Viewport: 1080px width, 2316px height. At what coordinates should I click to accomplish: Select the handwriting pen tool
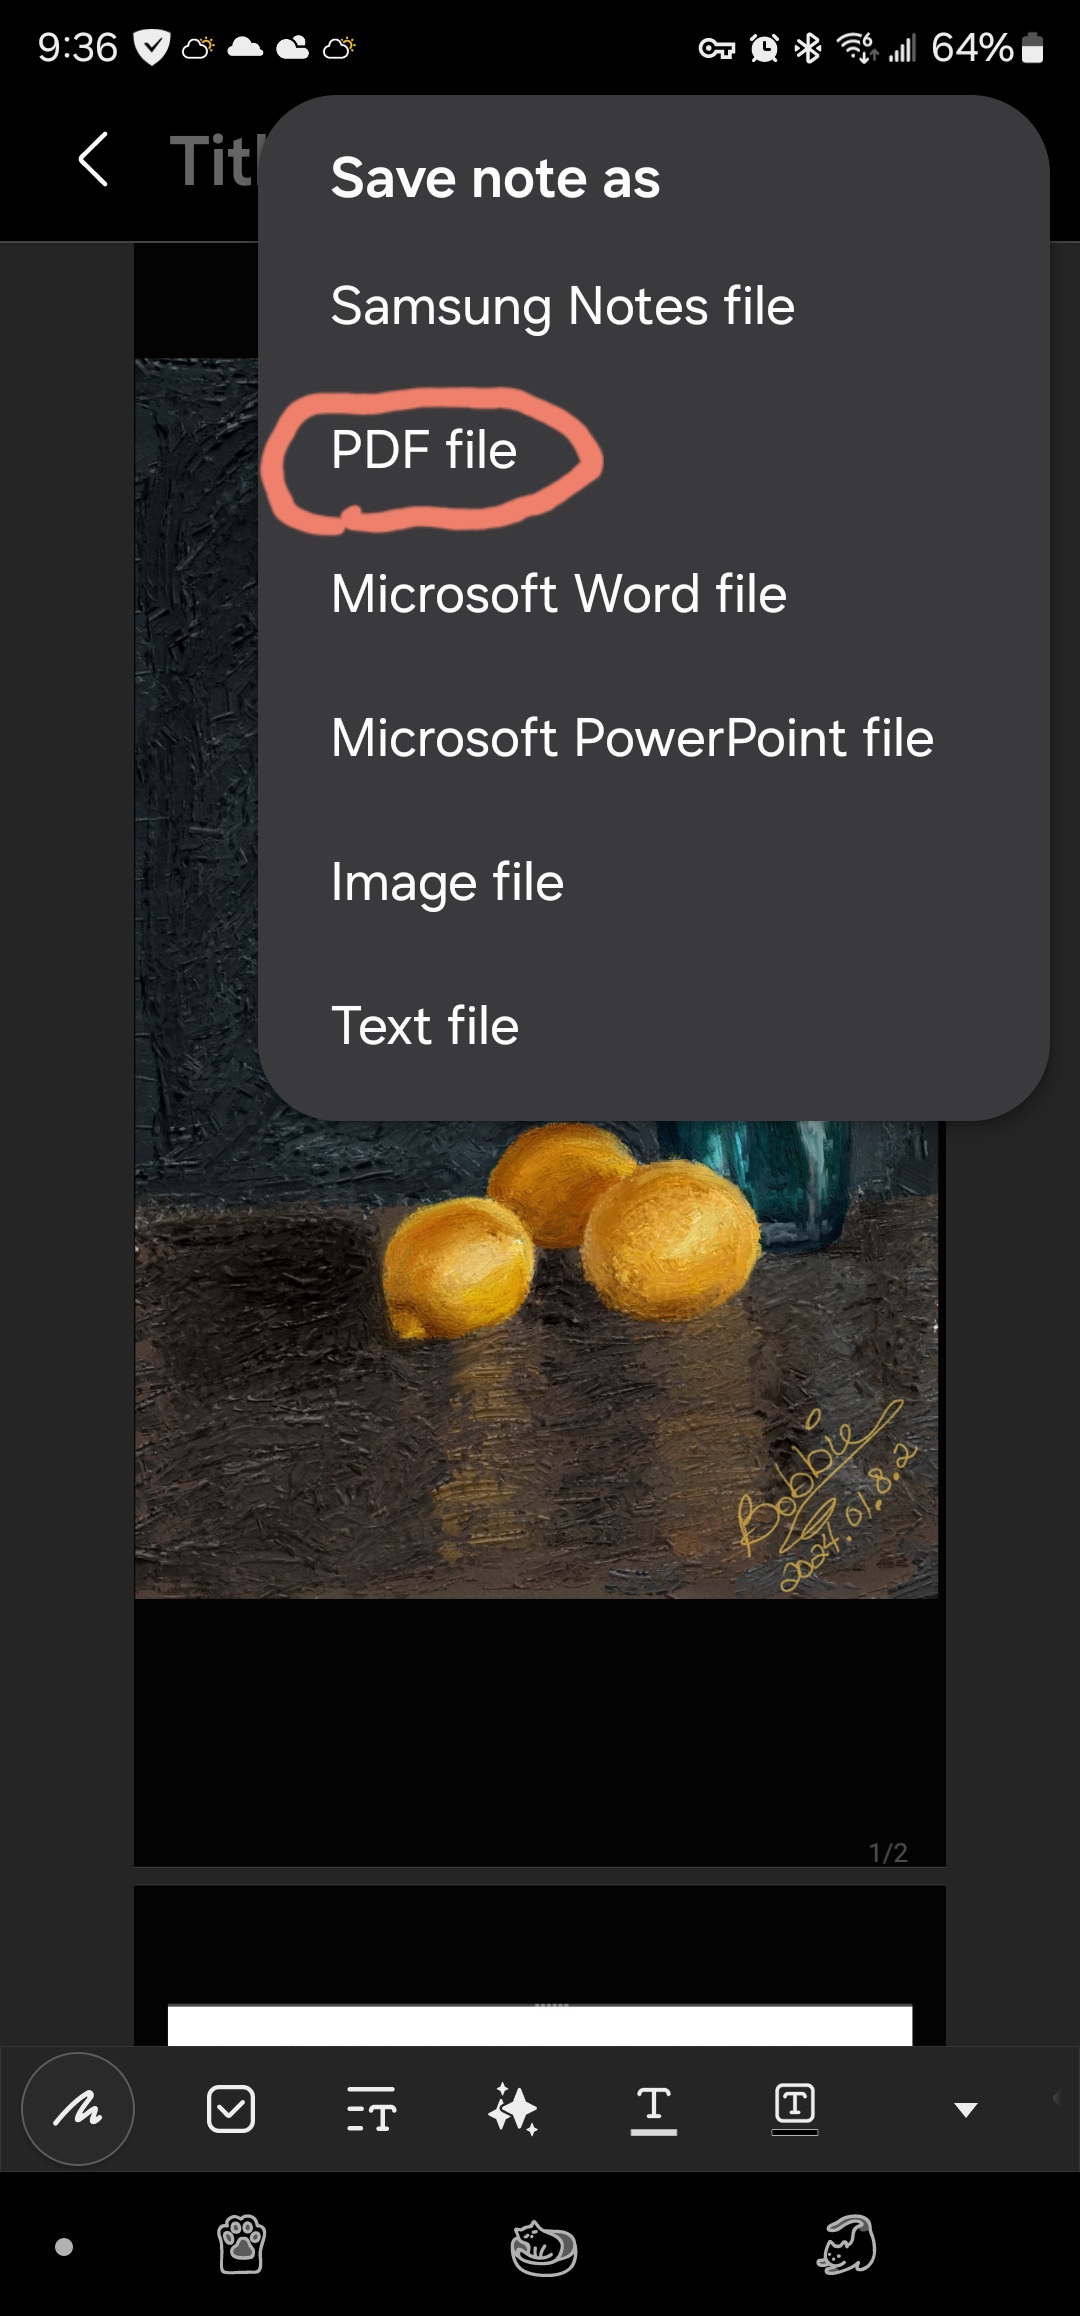pos(78,2109)
